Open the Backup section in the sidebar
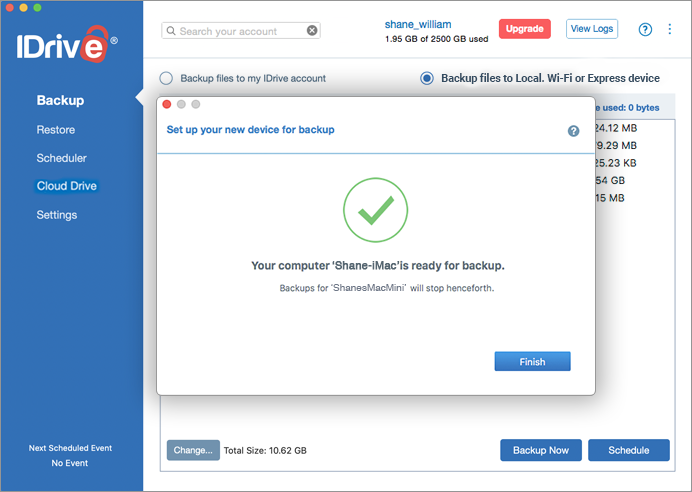This screenshot has height=492, width=692. click(x=60, y=100)
